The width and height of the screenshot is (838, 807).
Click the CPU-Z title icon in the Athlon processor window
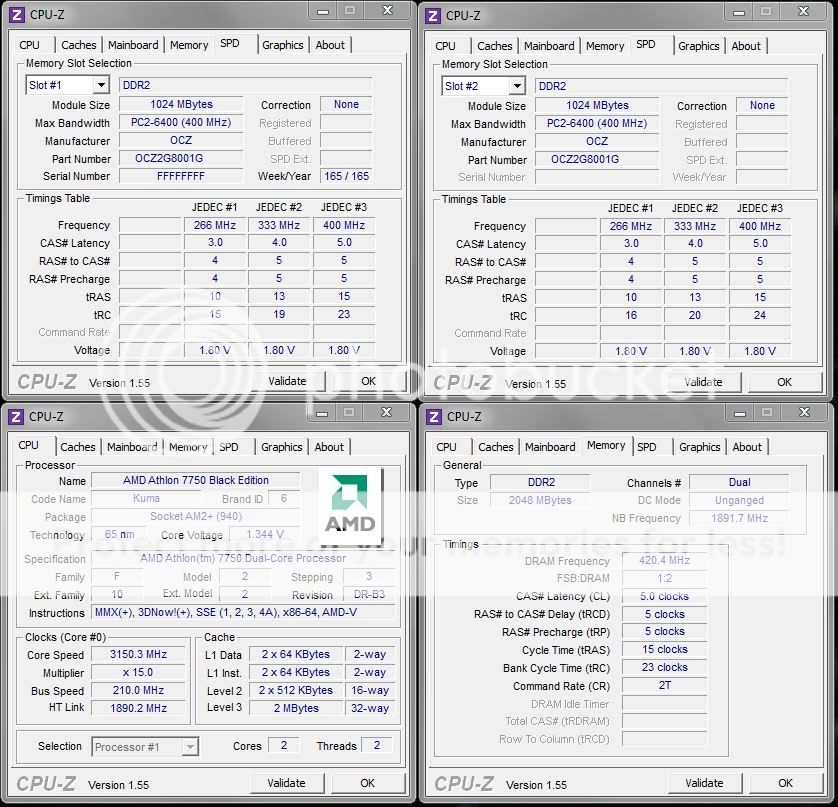(16, 416)
